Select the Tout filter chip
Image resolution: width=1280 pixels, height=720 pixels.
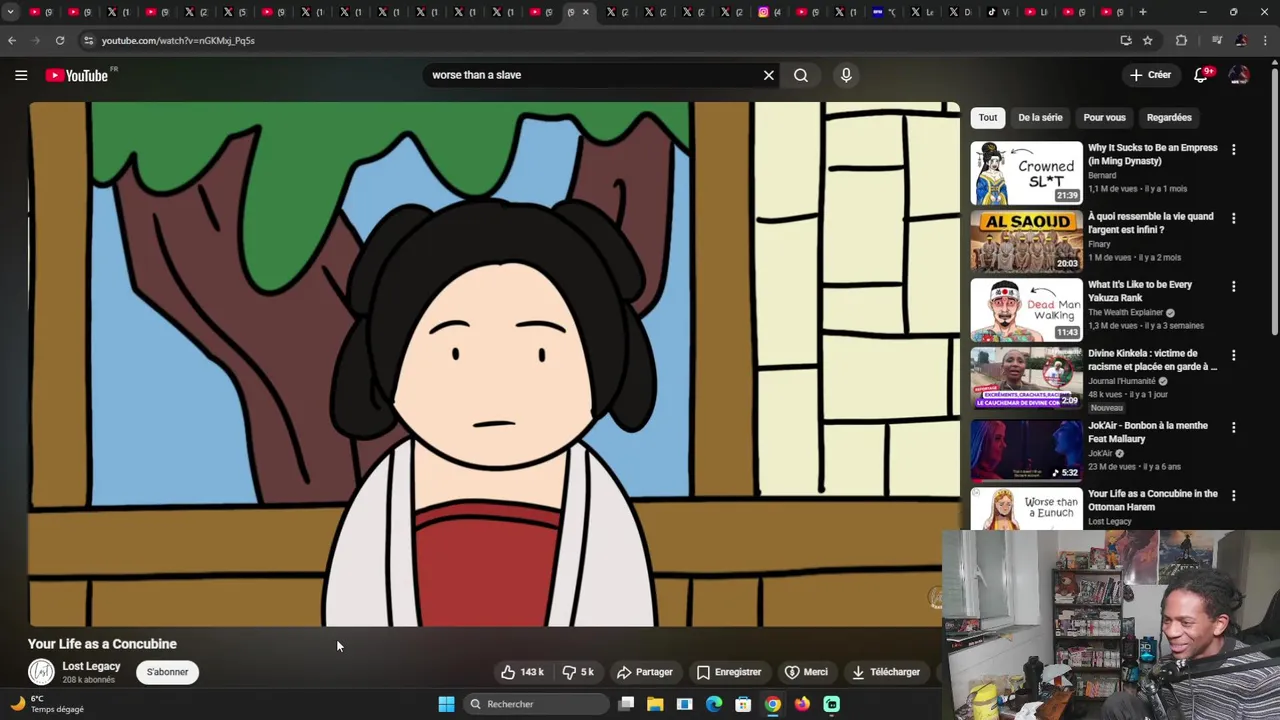pyautogui.click(x=988, y=117)
